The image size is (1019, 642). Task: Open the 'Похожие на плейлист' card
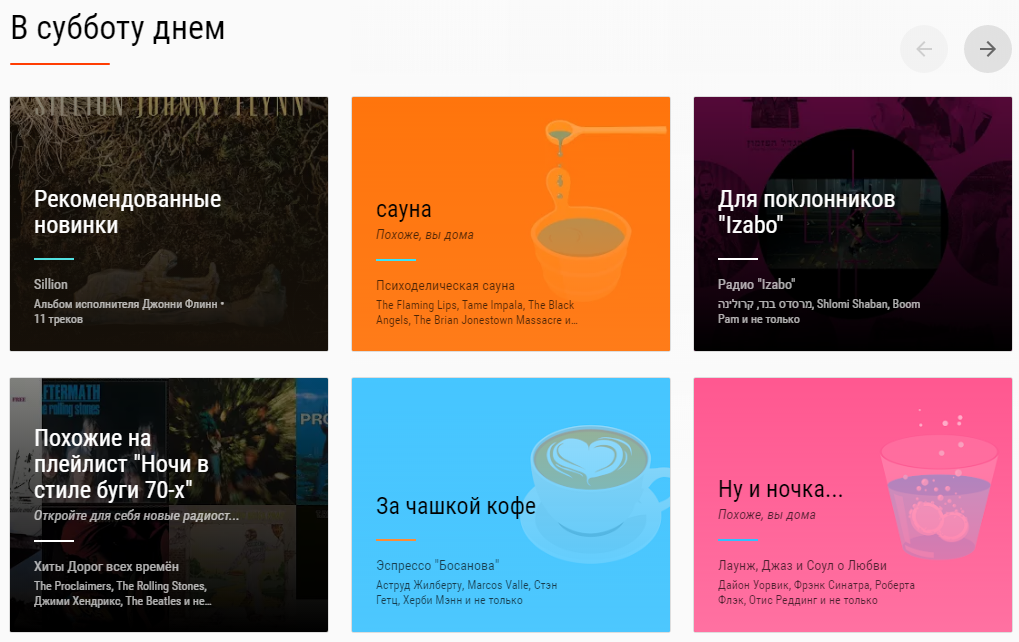coord(168,505)
